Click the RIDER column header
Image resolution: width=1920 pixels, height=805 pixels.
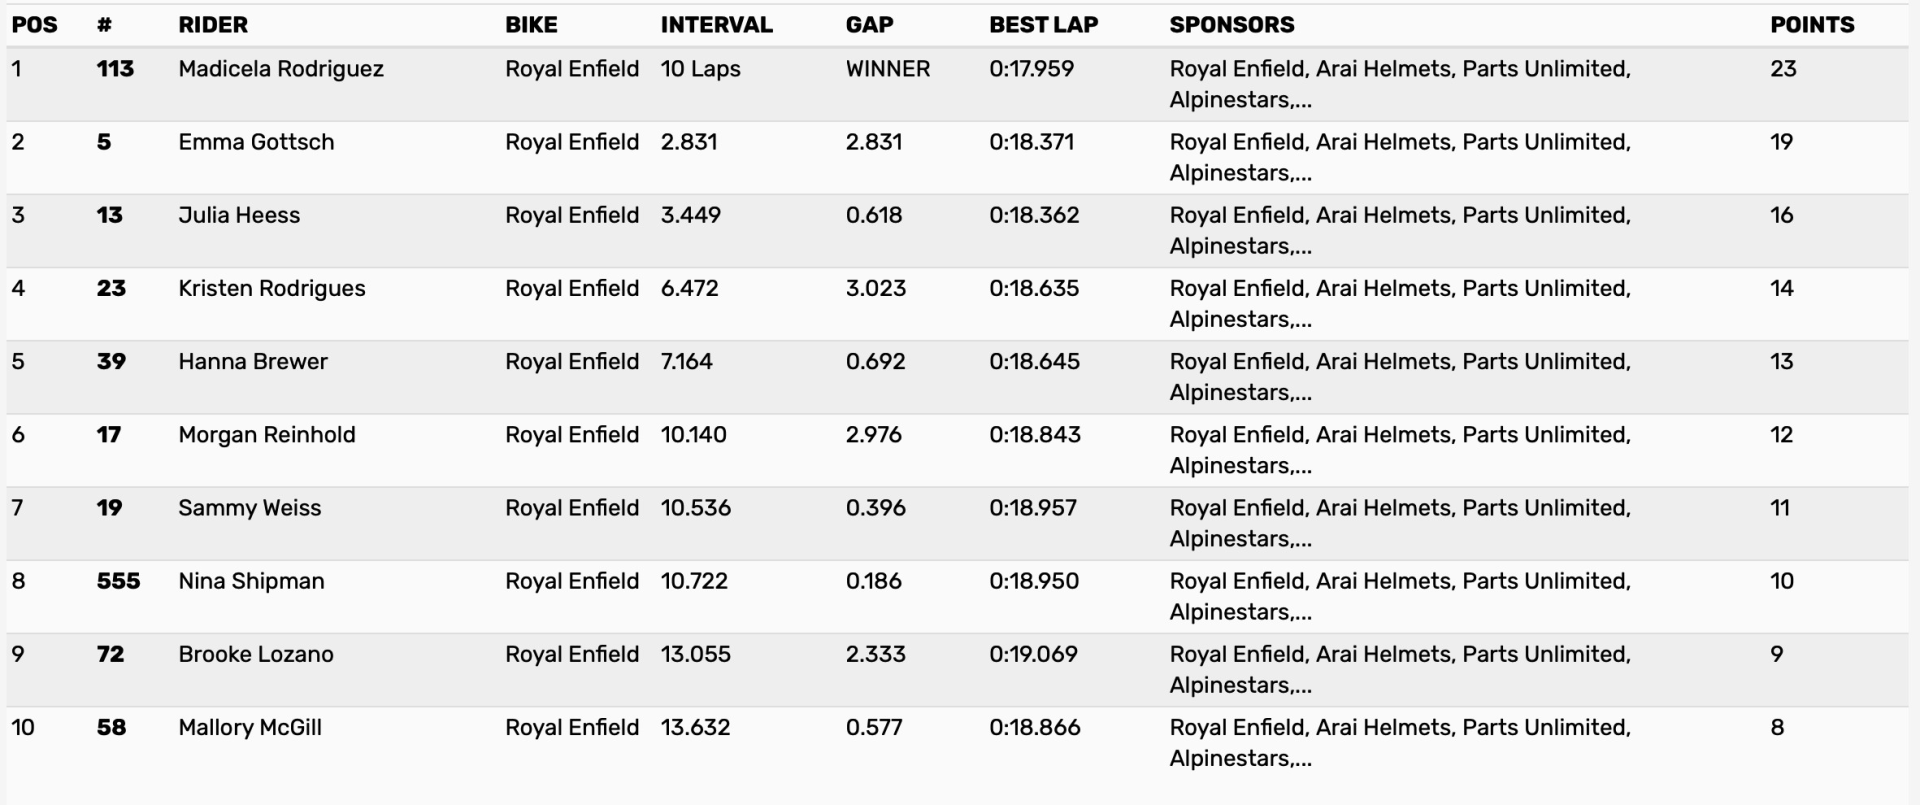pos(213,25)
